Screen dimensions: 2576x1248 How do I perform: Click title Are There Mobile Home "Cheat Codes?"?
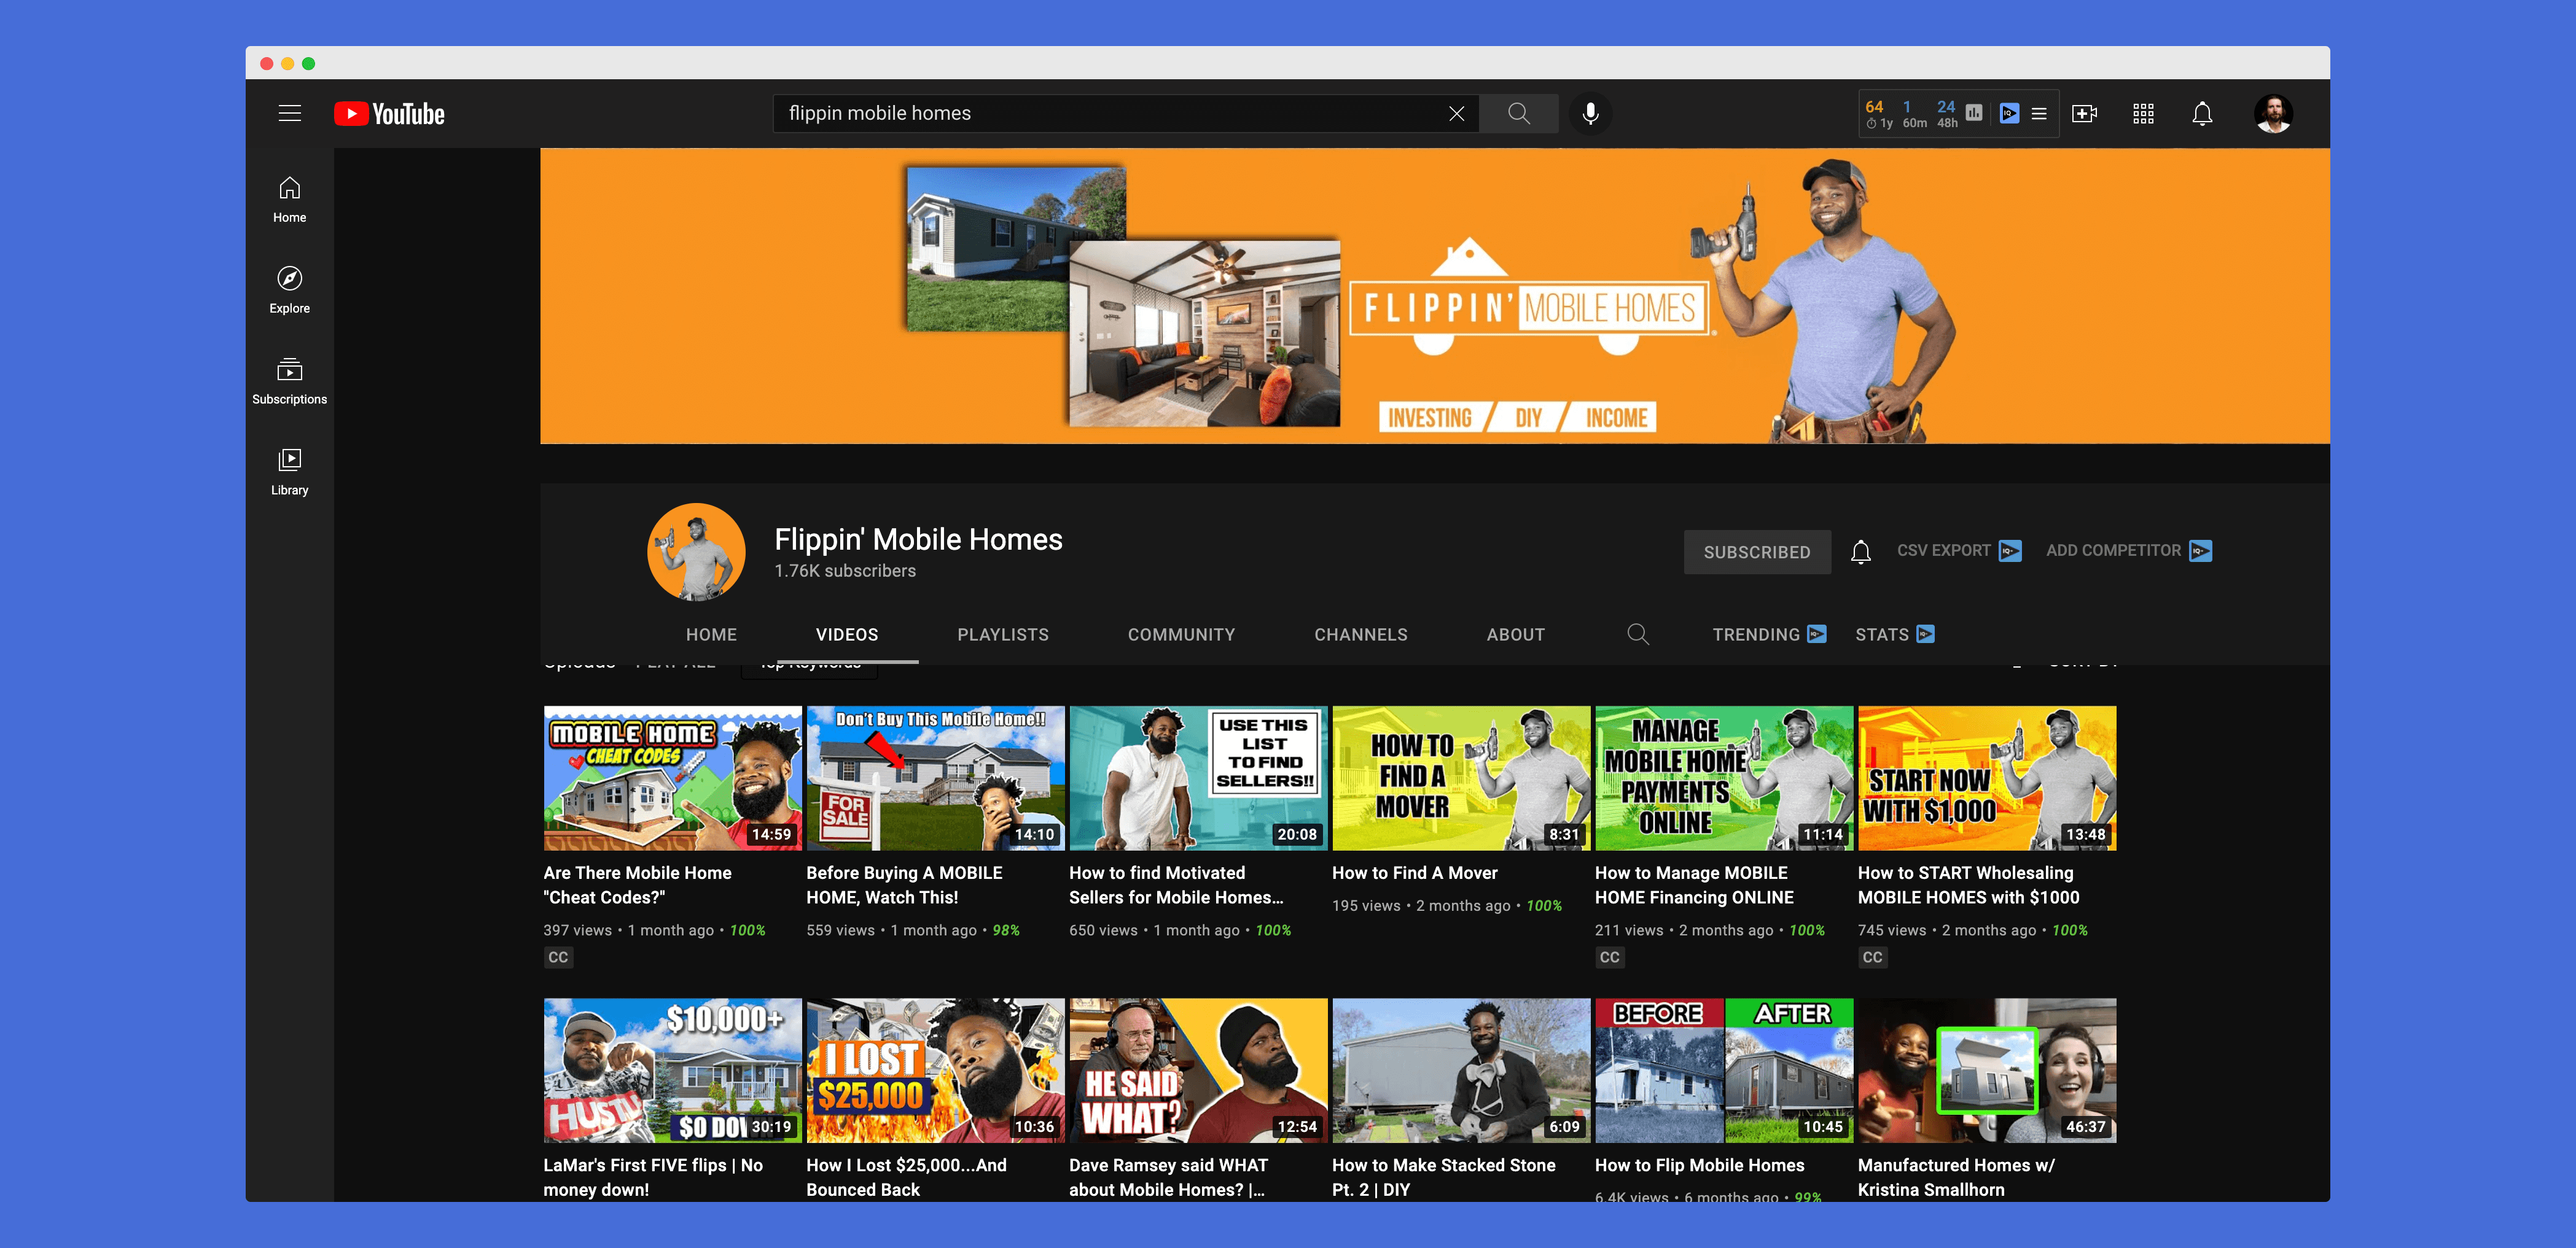point(637,885)
